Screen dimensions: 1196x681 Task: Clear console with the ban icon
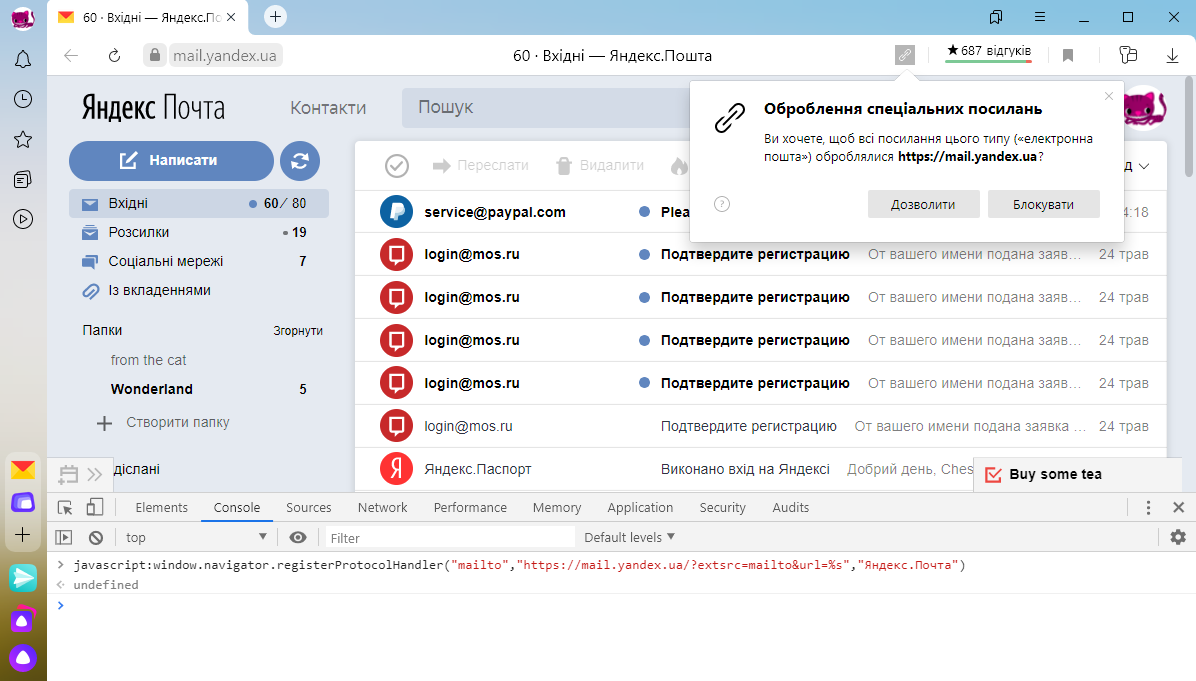tap(95, 538)
